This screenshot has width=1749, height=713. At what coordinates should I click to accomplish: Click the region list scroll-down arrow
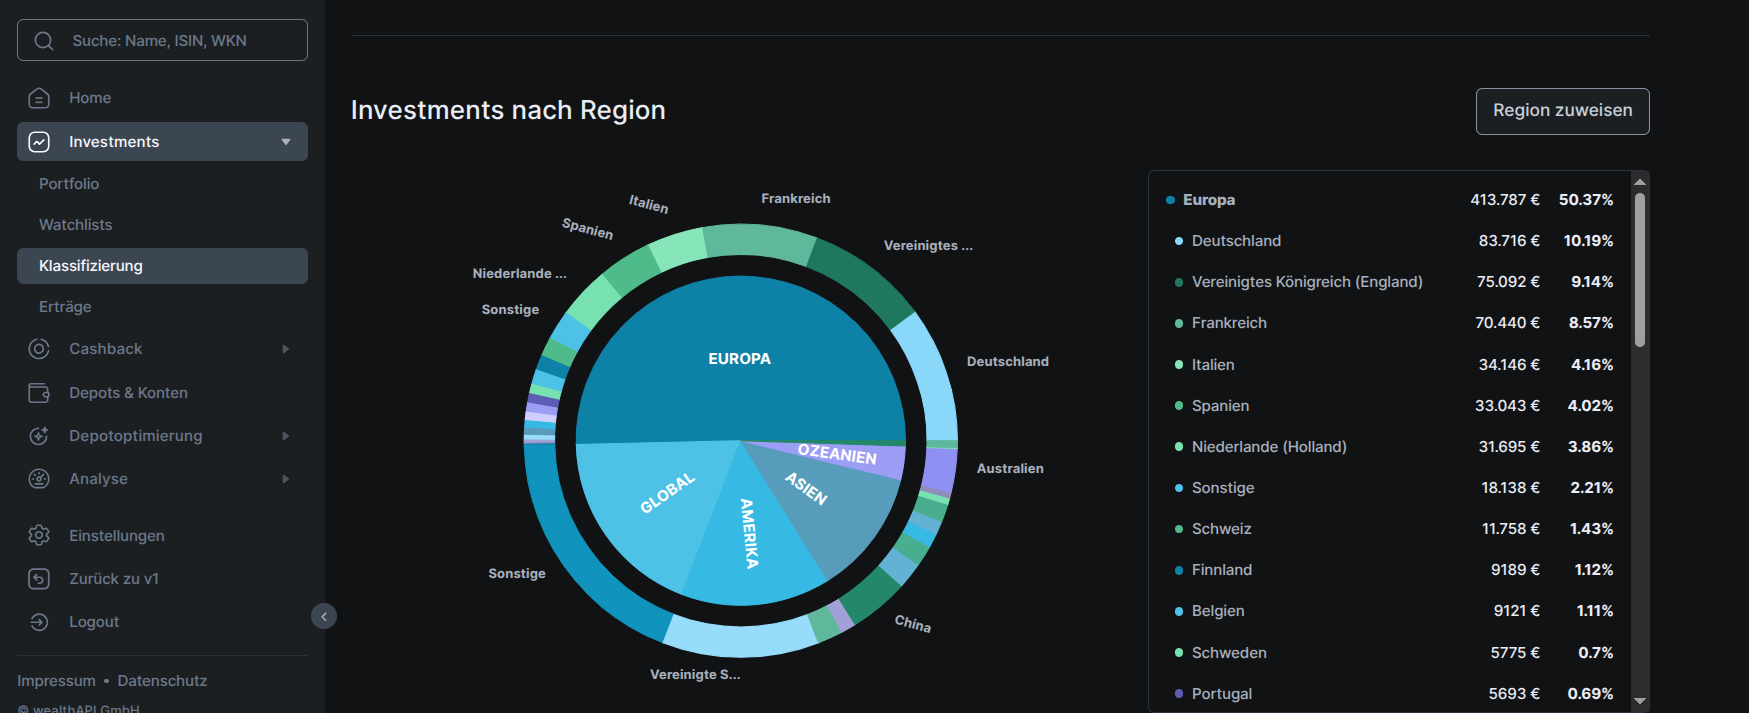1639,701
